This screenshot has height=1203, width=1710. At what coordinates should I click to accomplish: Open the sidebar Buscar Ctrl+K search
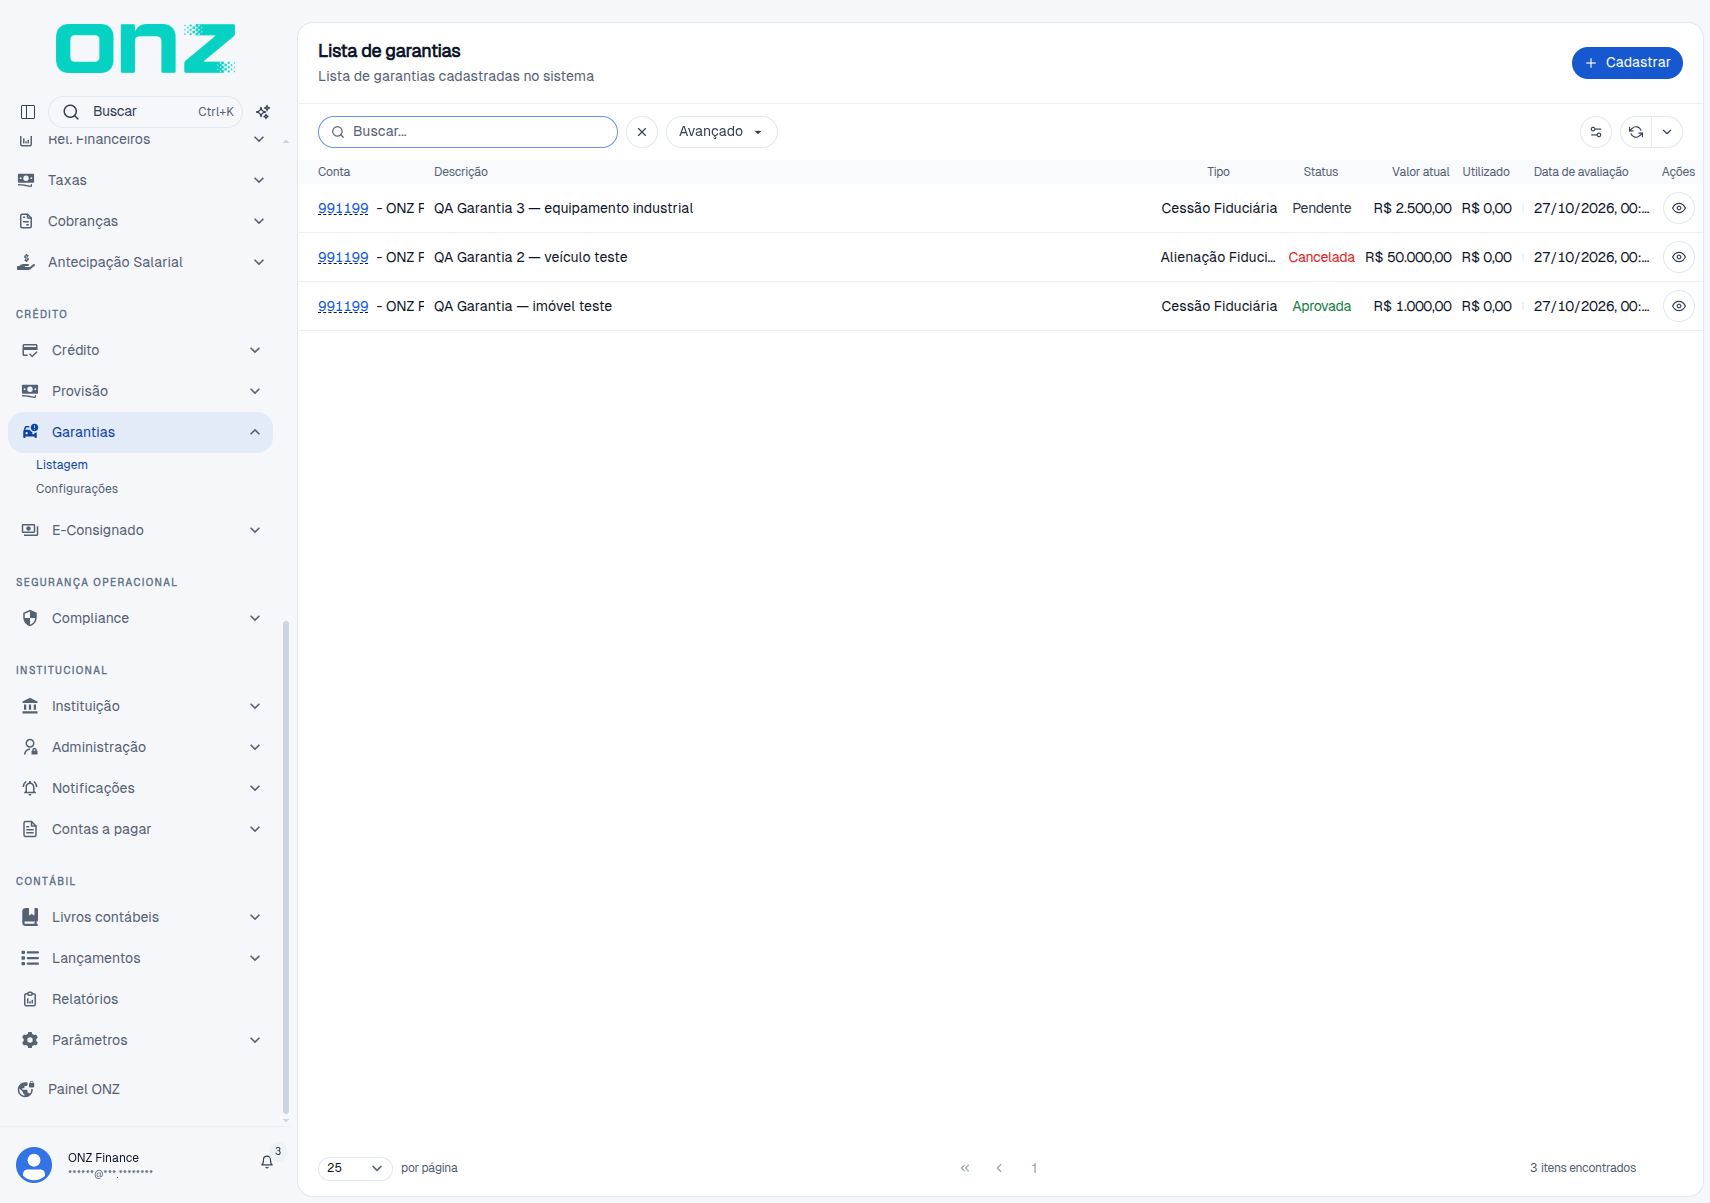[145, 112]
